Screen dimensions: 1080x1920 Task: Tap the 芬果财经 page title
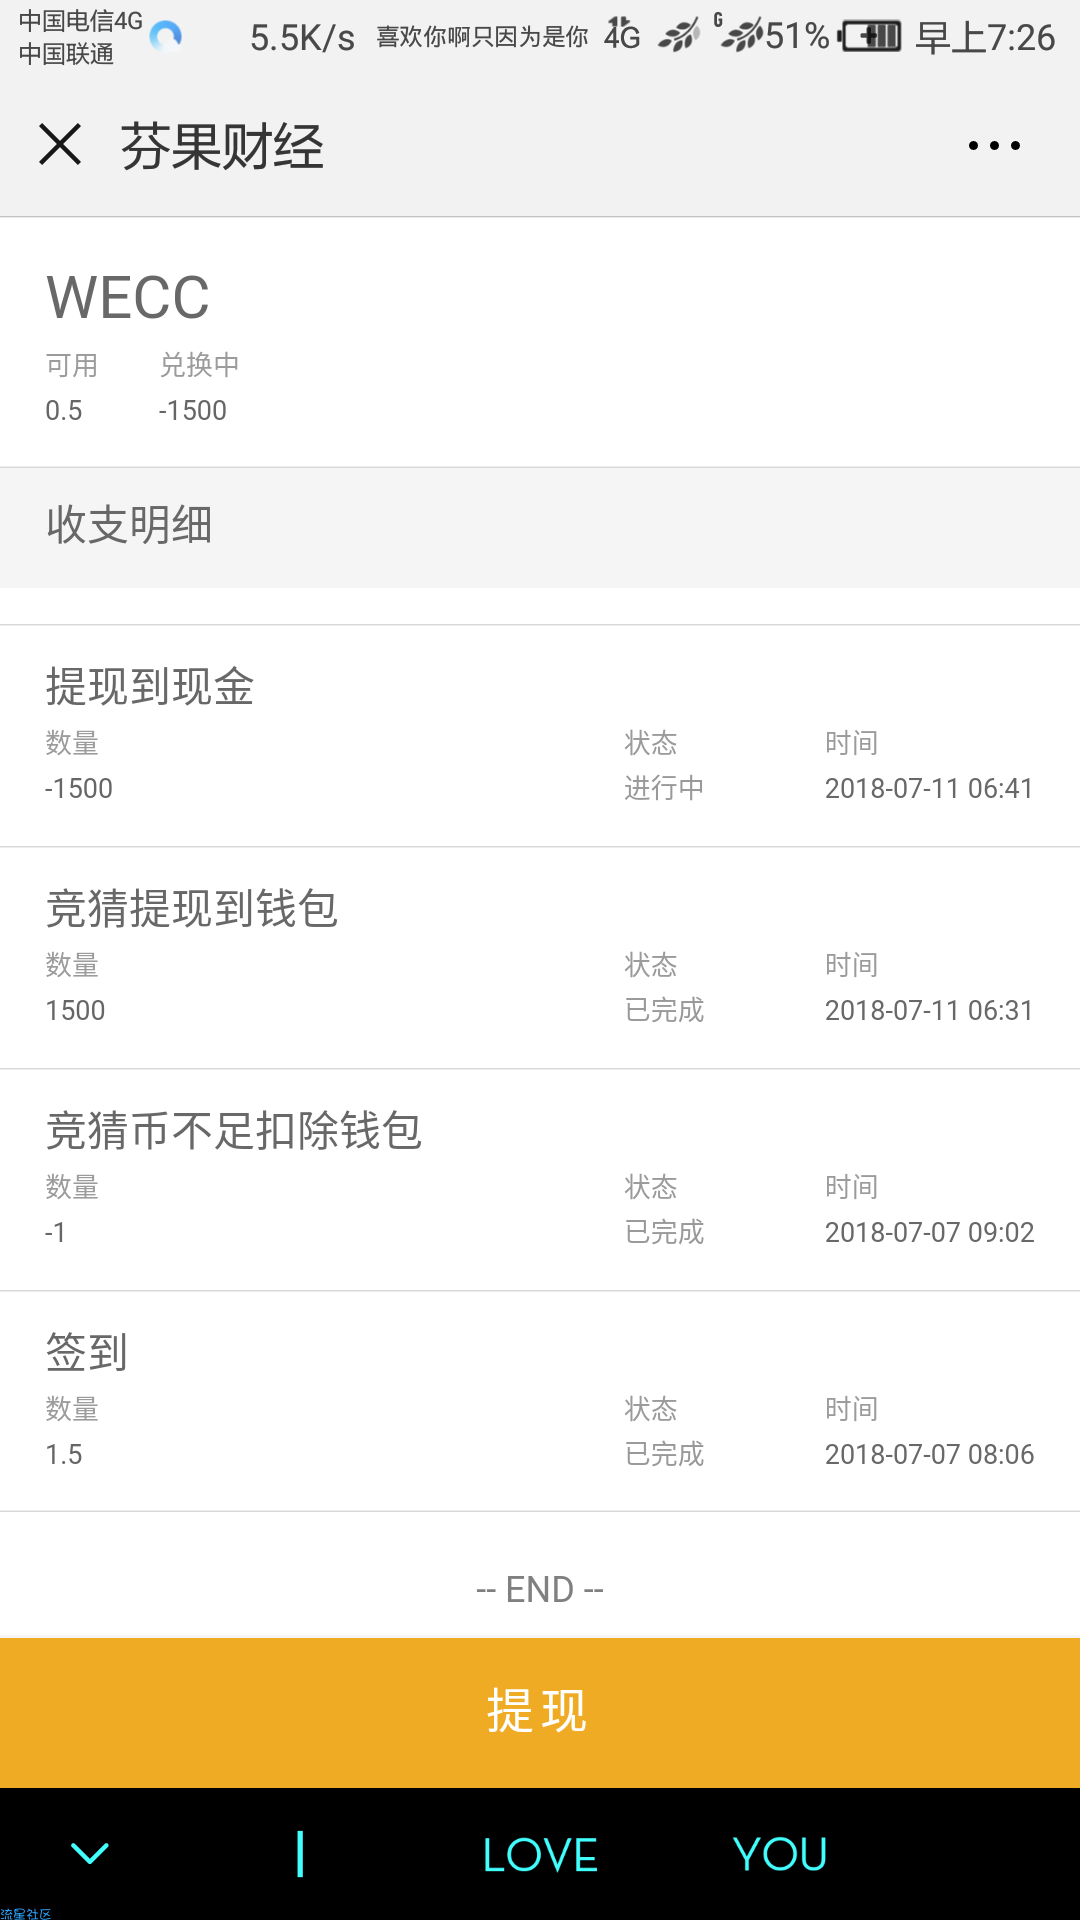click(x=222, y=147)
